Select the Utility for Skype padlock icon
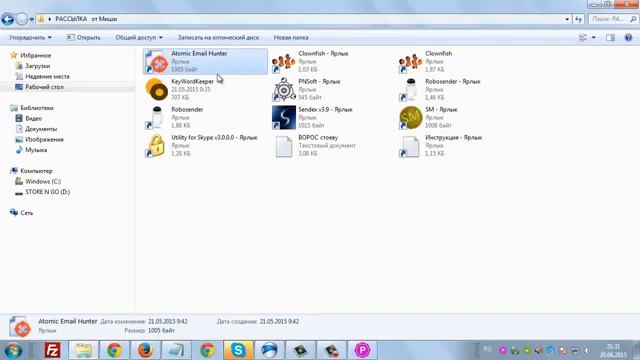This screenshot has width=640, height=360. [x=157, y=146]
